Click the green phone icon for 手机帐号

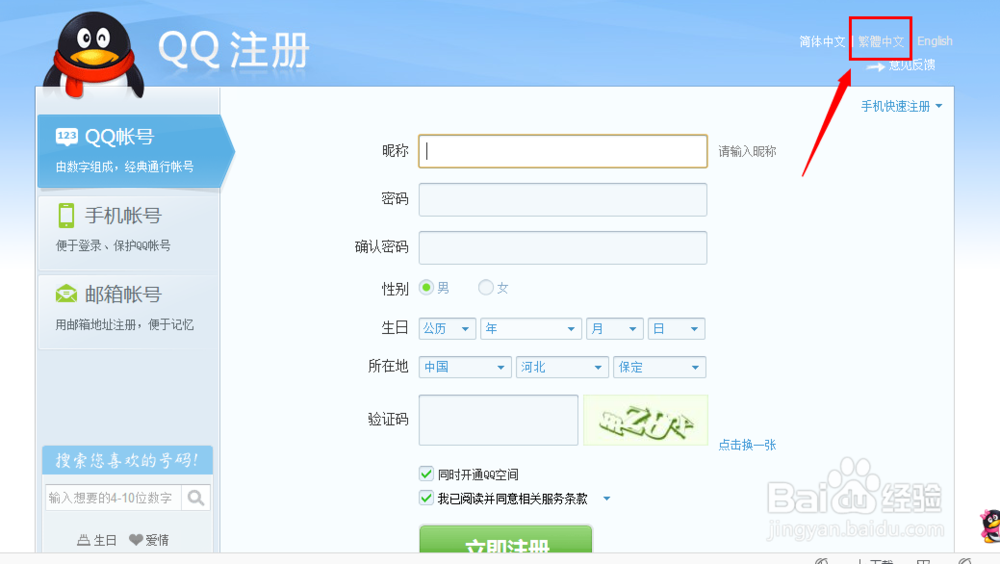[66, 216]
